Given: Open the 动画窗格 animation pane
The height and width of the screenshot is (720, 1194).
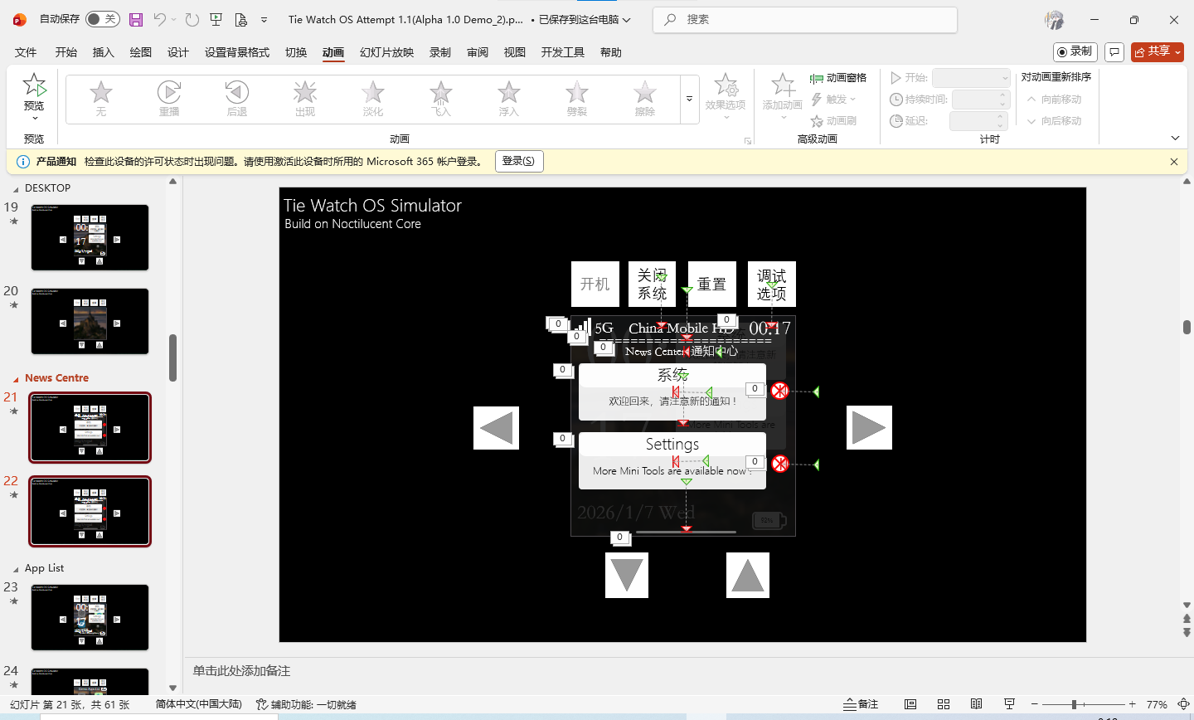Looking at the screenshot, I should (840, 76).
